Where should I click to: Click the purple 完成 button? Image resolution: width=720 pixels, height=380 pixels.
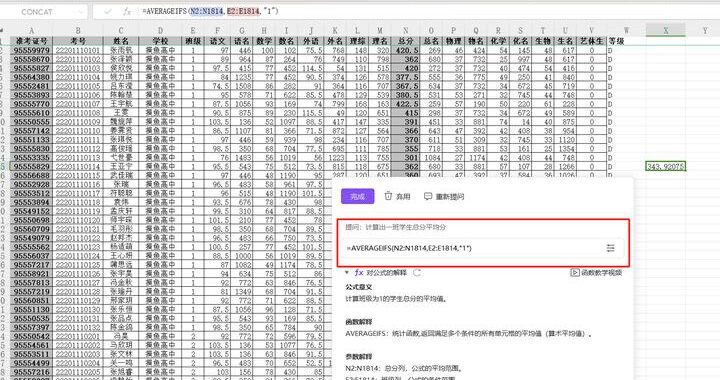[357, 196]
